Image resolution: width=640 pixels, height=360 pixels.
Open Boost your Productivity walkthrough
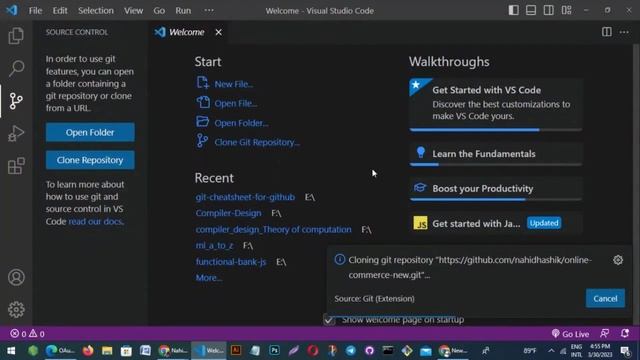pos(496,188)
